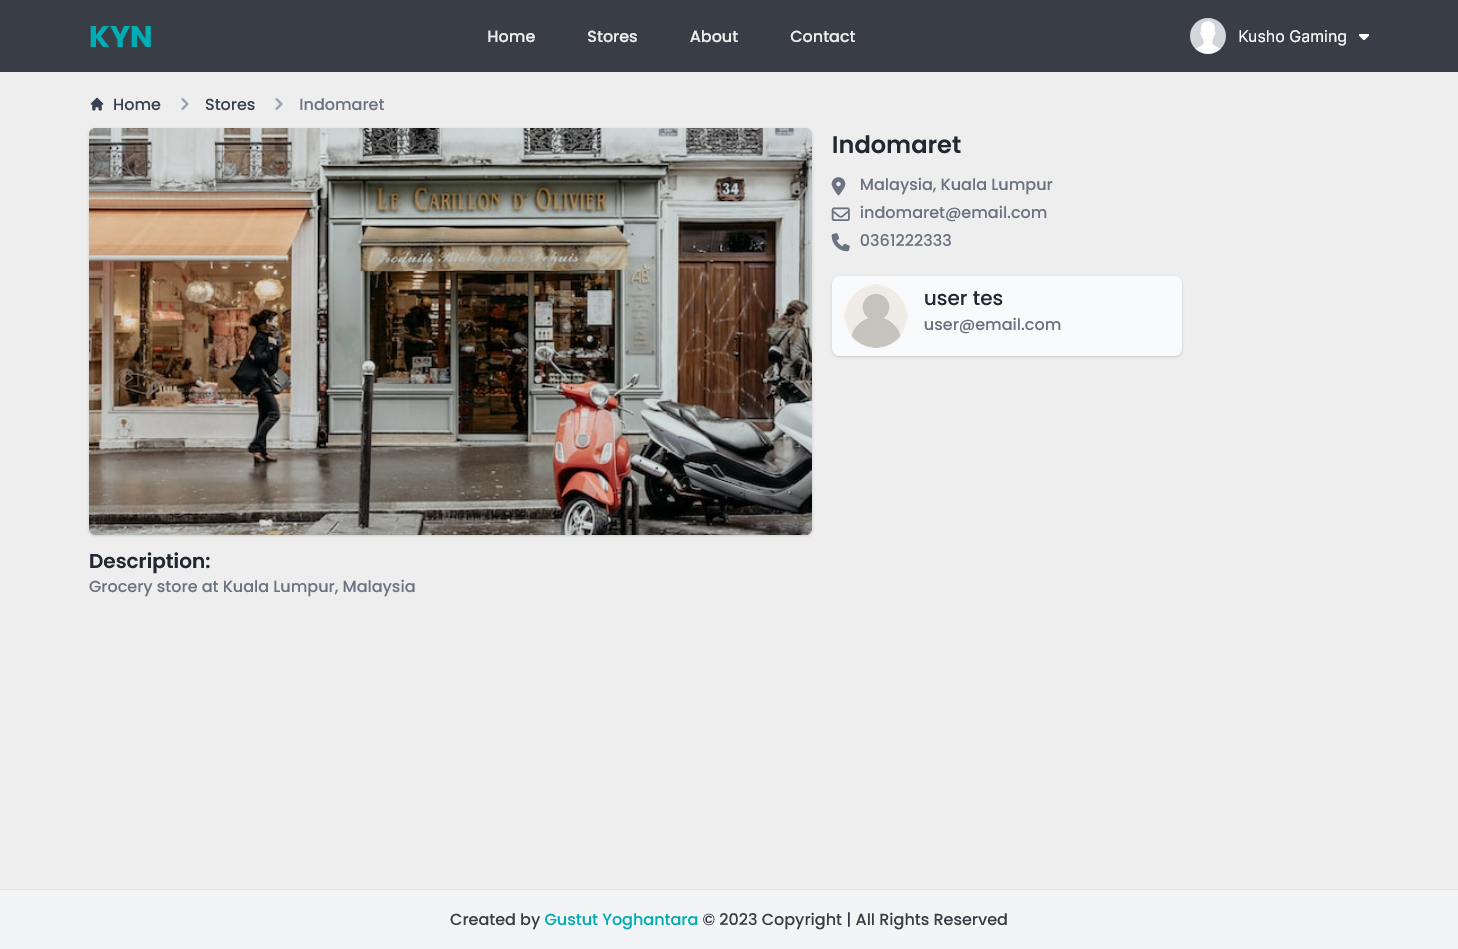Click the Indomaret breadcrumb text
This screenshot has width=1458, height=949.
coord(341,104)
